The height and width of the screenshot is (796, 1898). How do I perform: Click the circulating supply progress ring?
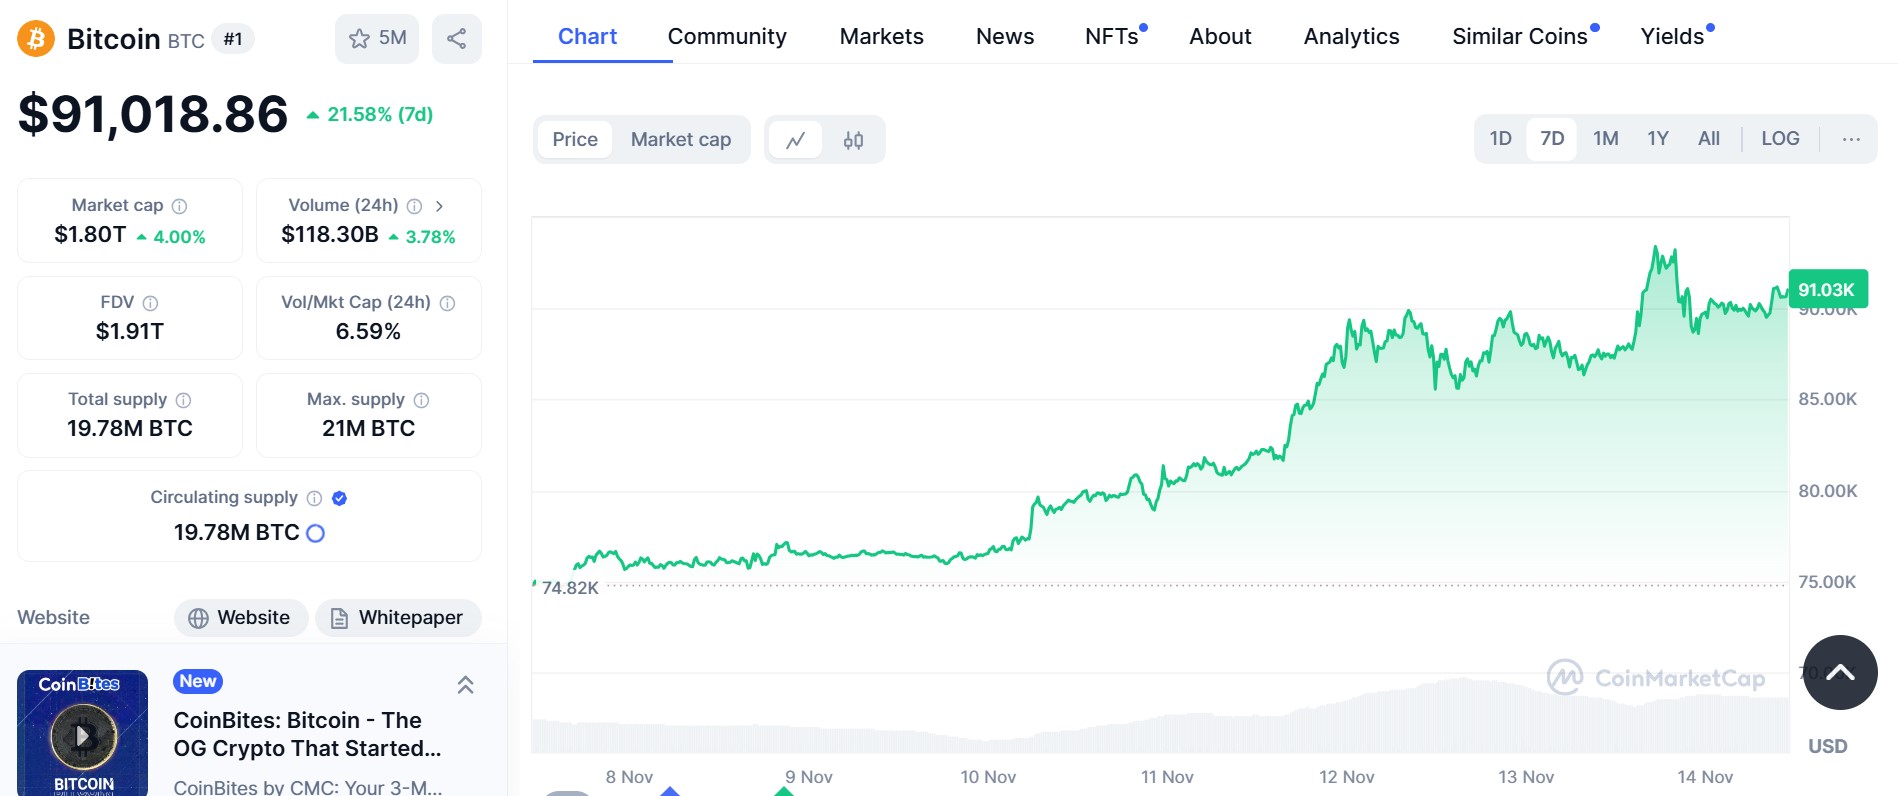click(315, 533)
